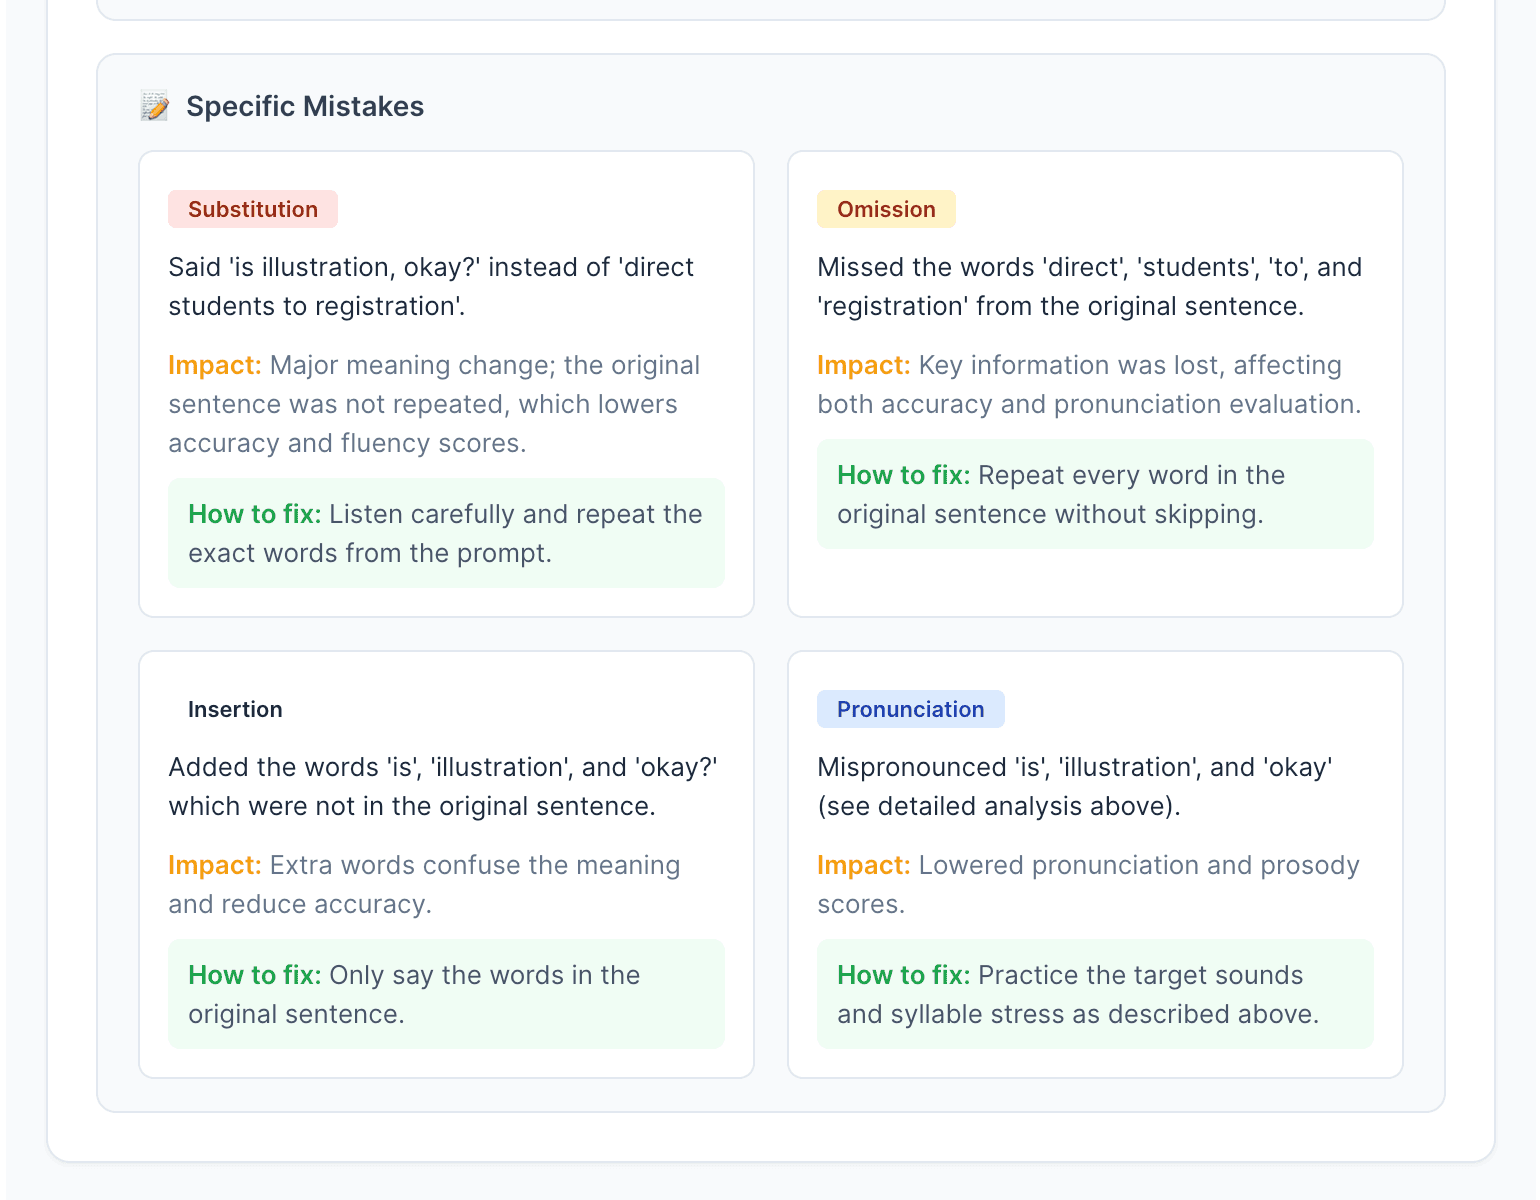Image resolution: width=1540 pixels, height=1200 pixels.
Task: Click 'Only say the words' fix tip box
Action: [x=446, y=994]
